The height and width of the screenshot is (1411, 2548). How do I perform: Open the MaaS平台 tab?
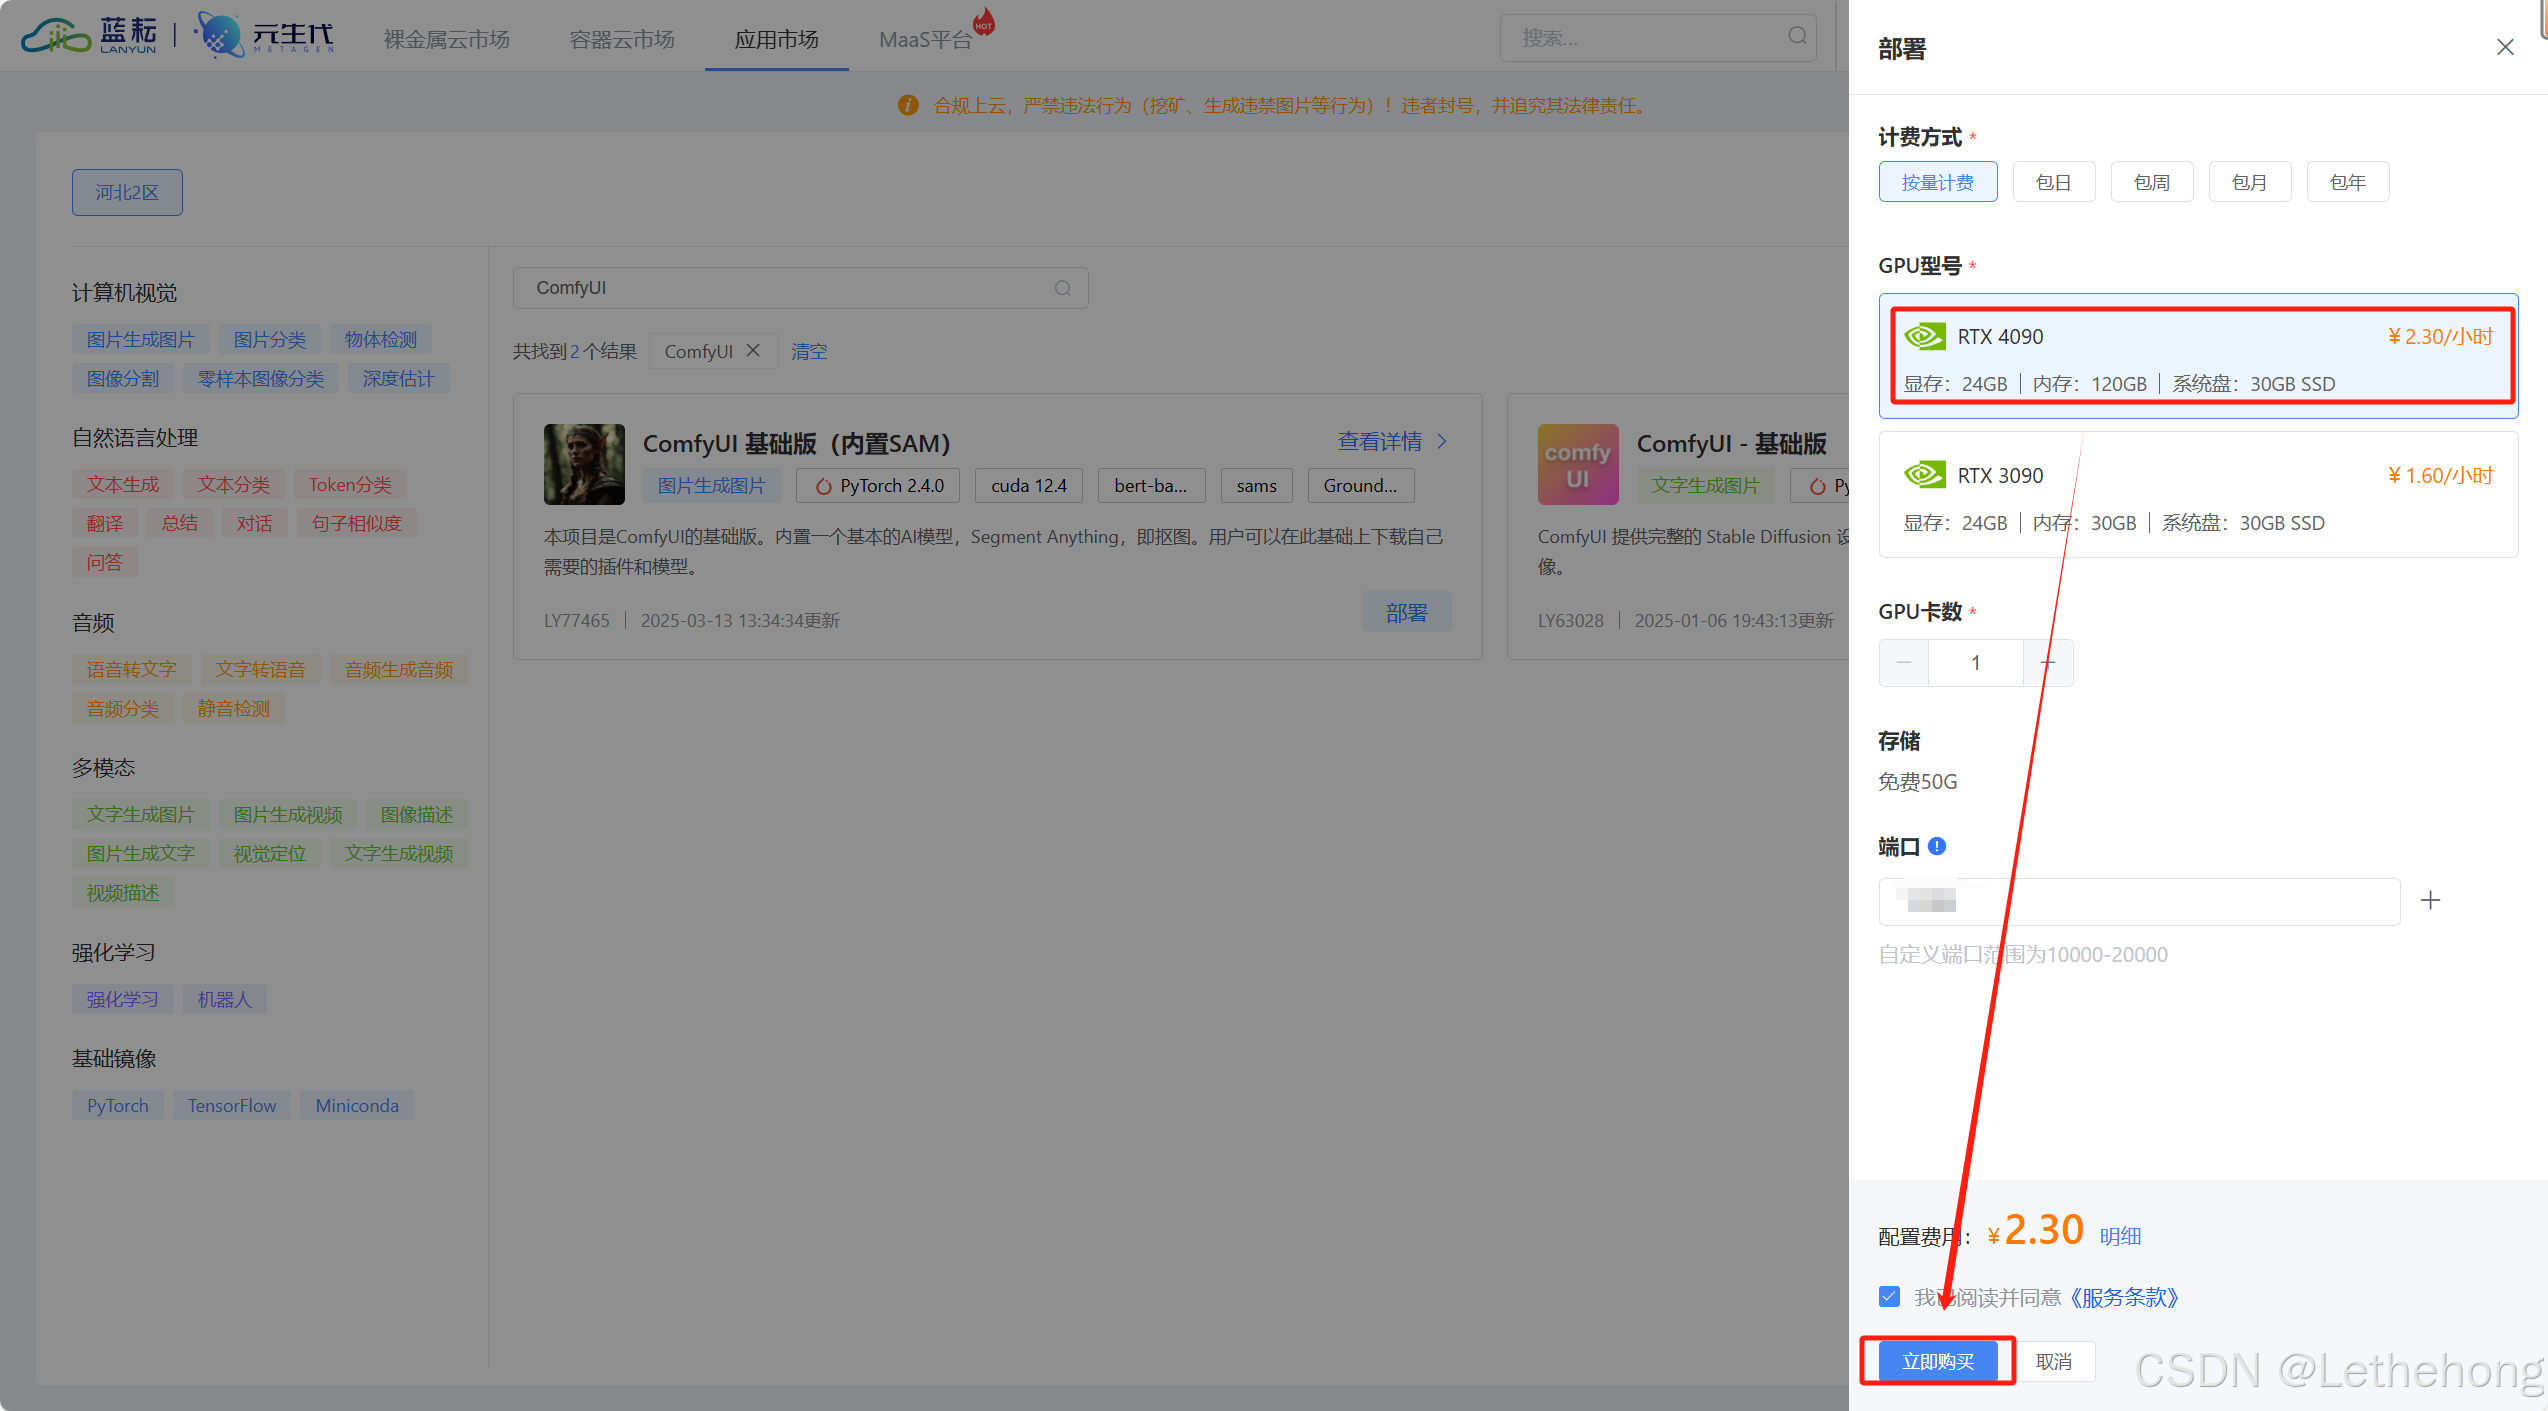coord(925,39)
